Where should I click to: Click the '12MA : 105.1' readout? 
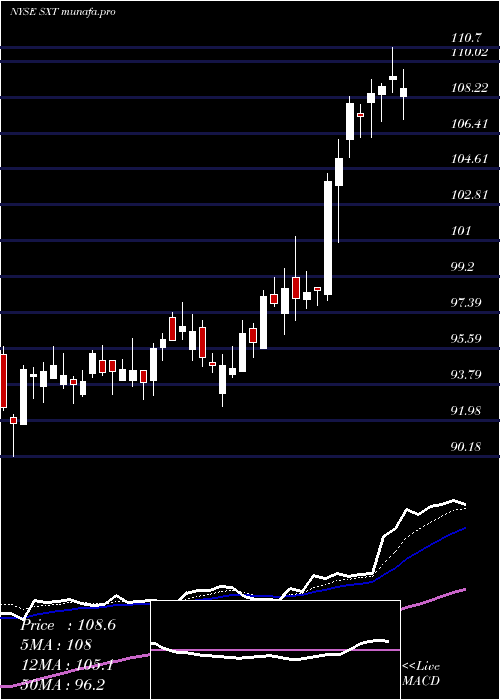67,665
